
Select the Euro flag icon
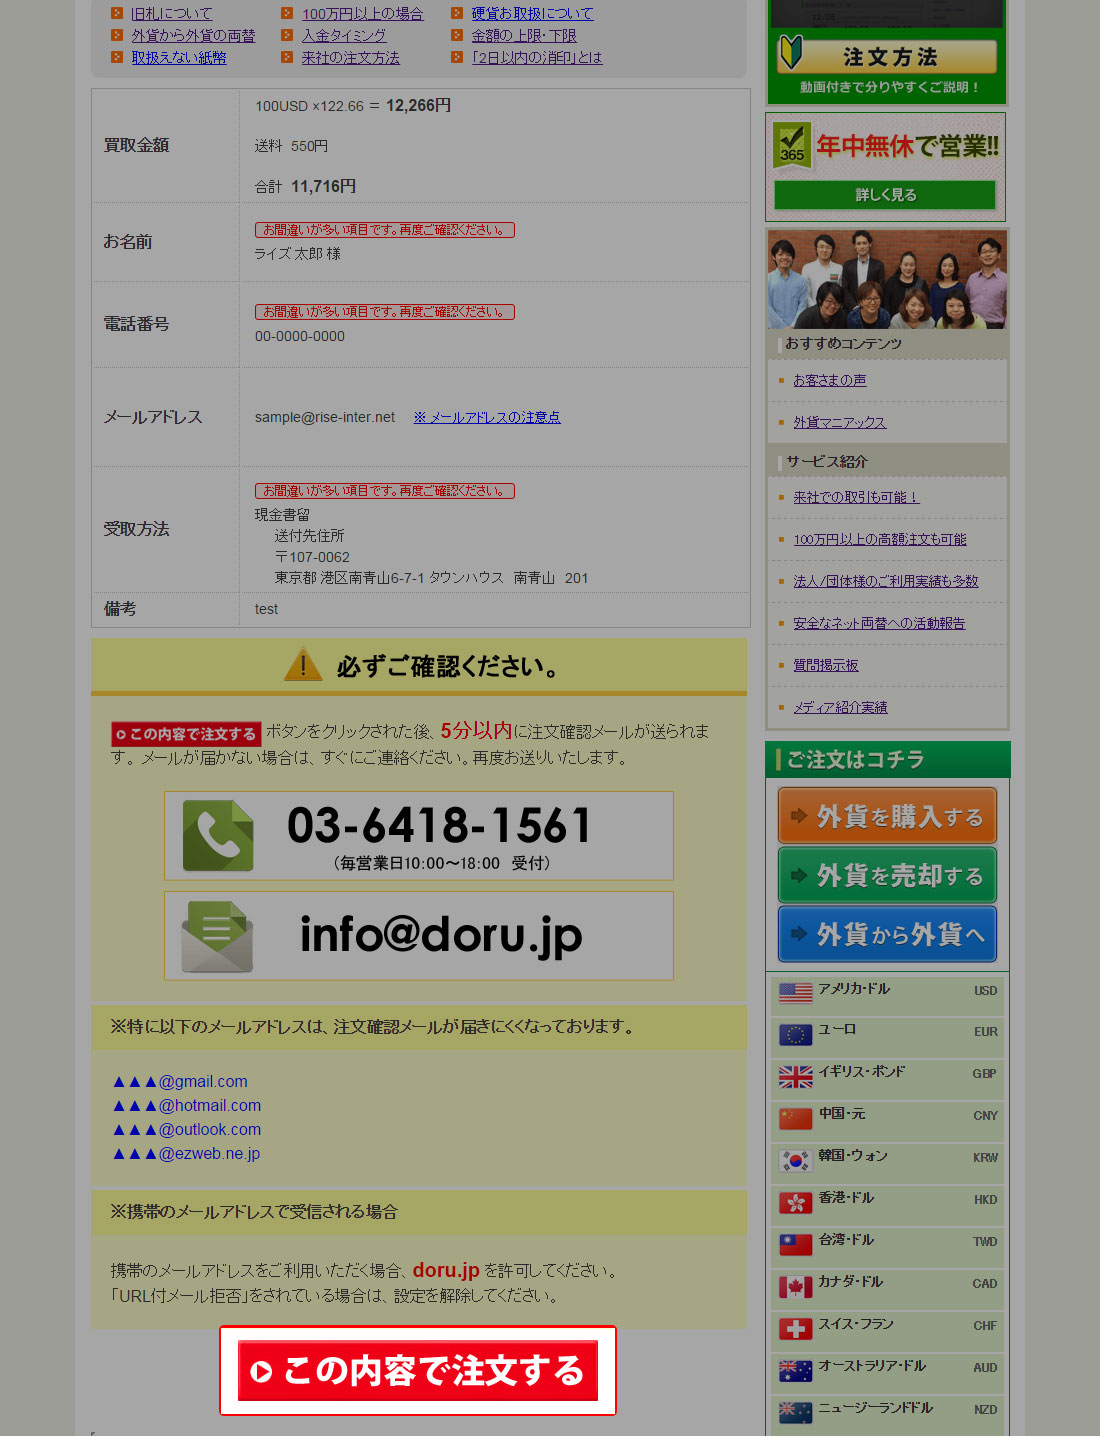tap(796, 1034)
